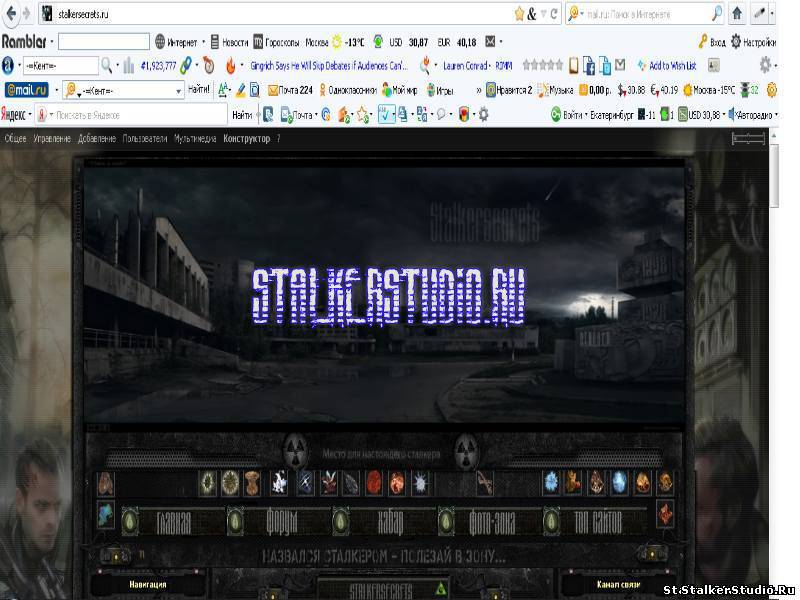
Task: Open the Общее menu in the site admin bar
Action: click(15, 138)
